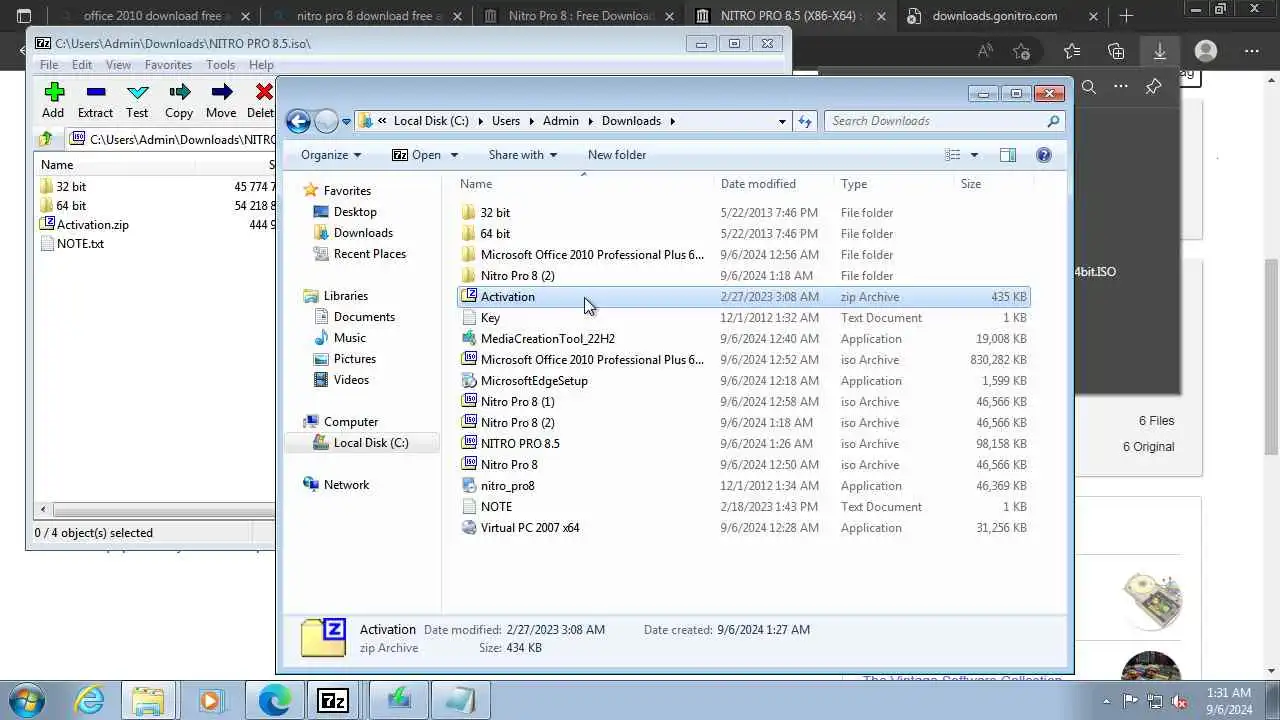
Task: Select Activation.zip in 7-Zip window
Action: click(x=92, y=225)
